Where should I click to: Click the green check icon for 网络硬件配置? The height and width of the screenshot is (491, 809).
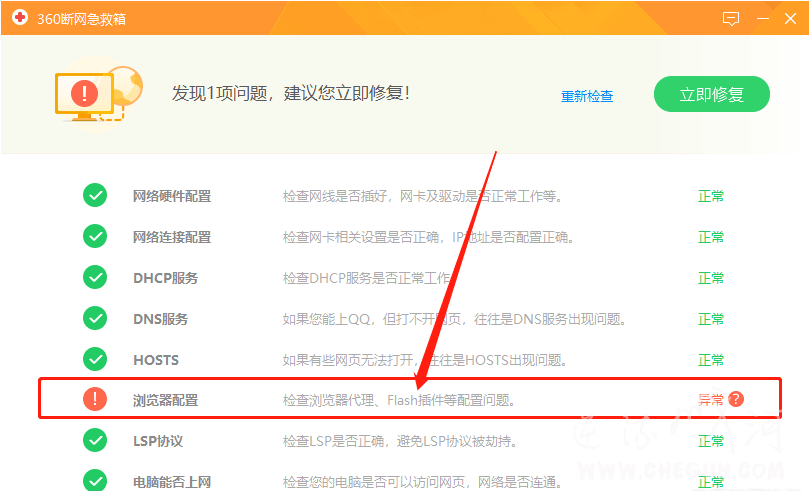[x=95, y=195]
